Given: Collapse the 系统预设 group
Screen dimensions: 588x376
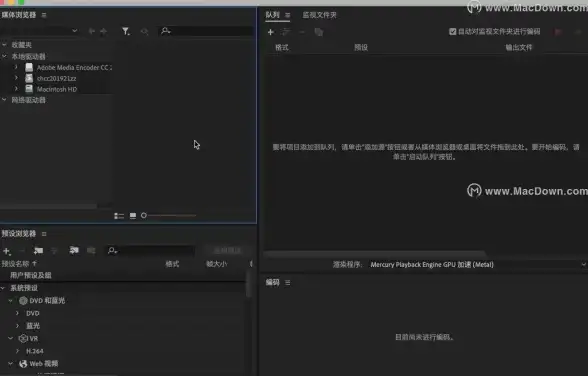Looking at the screenshot, I should [3, 288].
